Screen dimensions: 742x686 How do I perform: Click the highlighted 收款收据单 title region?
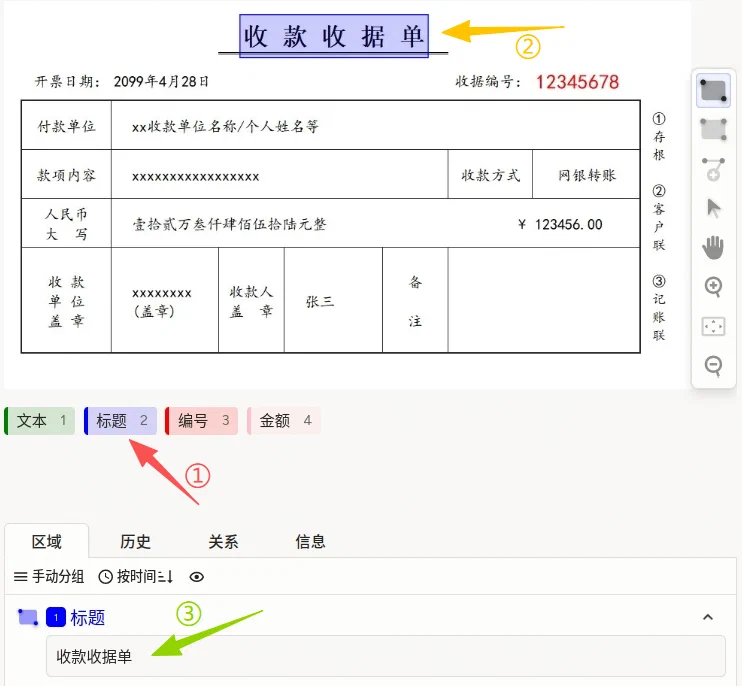(x=334, y=36)
